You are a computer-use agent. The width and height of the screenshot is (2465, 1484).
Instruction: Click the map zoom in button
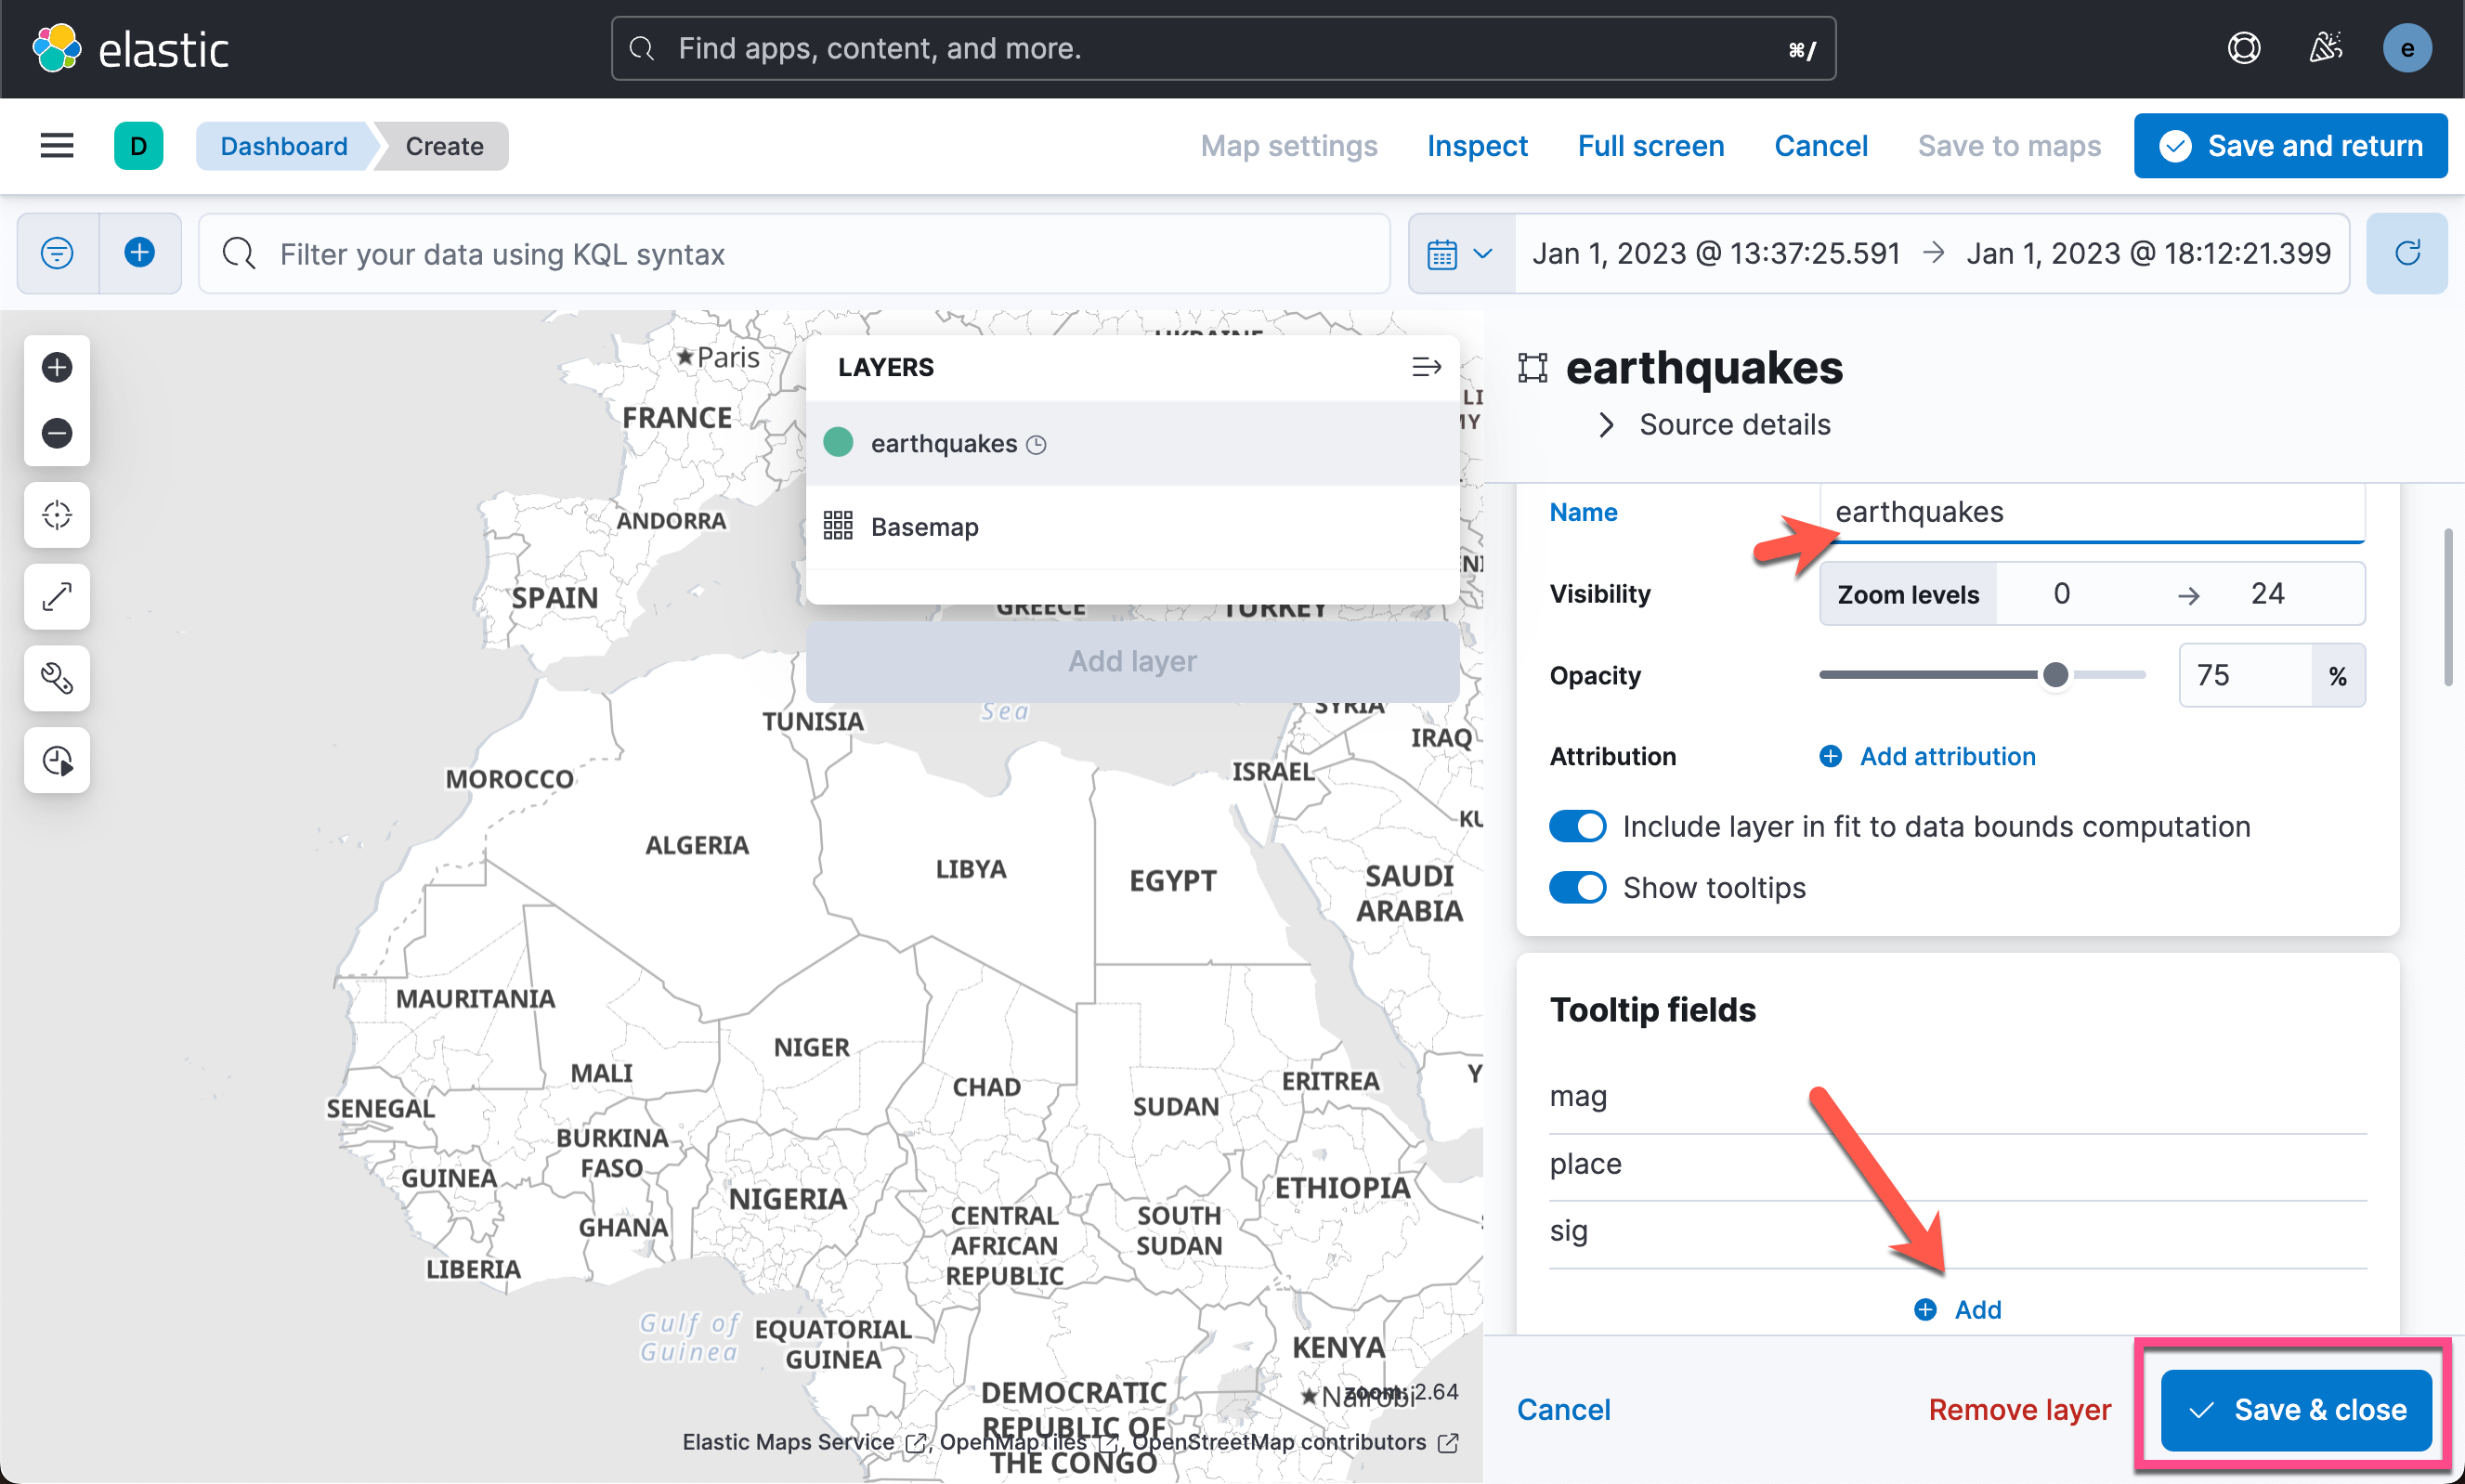pyautogui.click(x=57, y=368)
